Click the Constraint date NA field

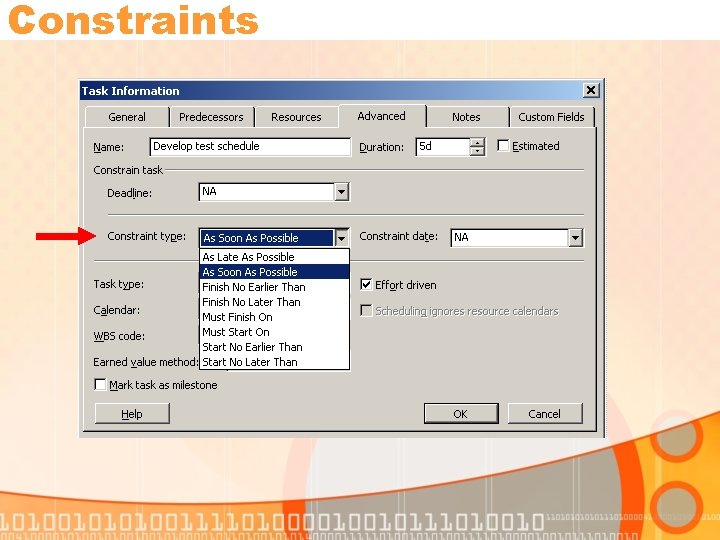(x=510, y=238)
